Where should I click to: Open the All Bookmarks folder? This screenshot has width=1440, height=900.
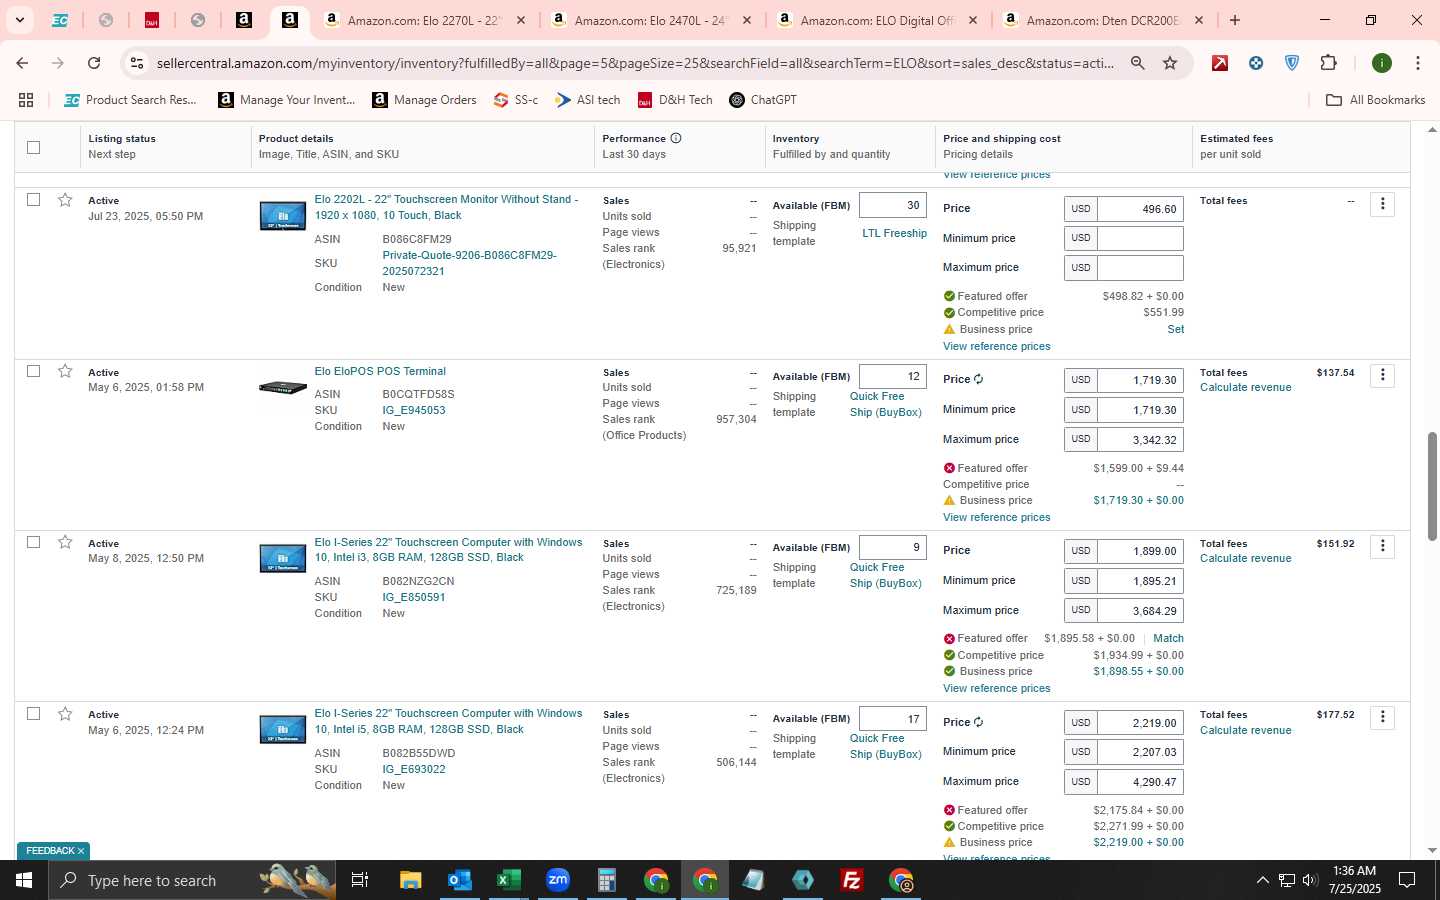point(1375,100)
